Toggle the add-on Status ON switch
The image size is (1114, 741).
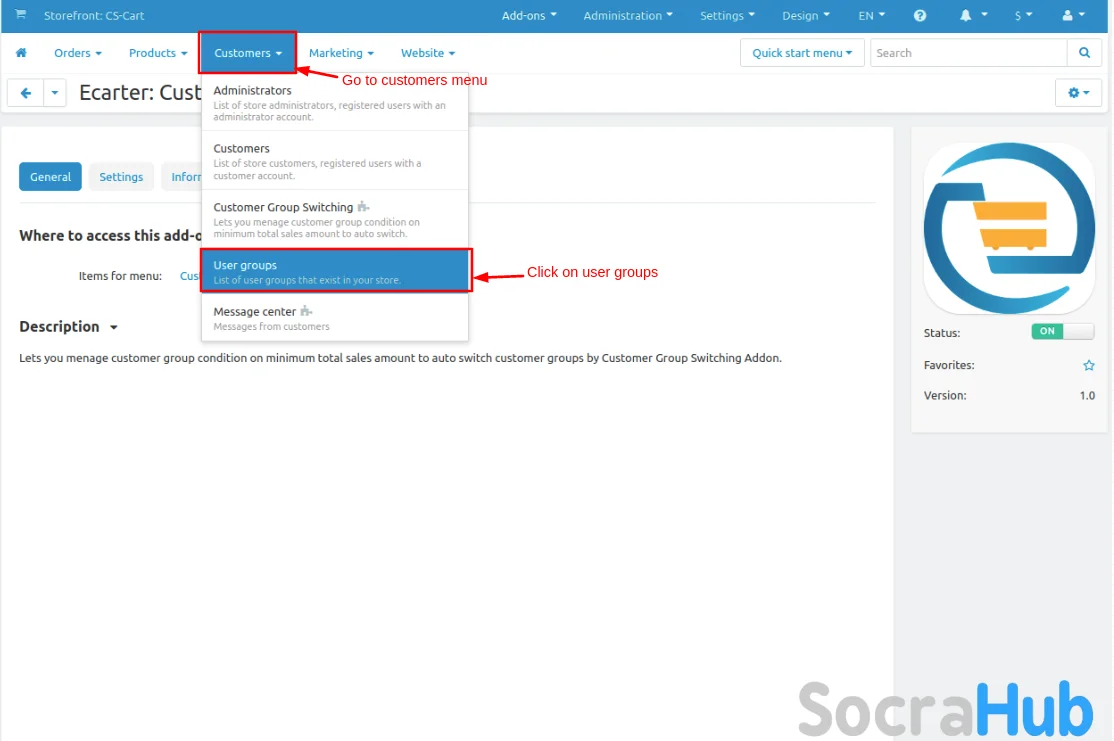point(1062,332)
